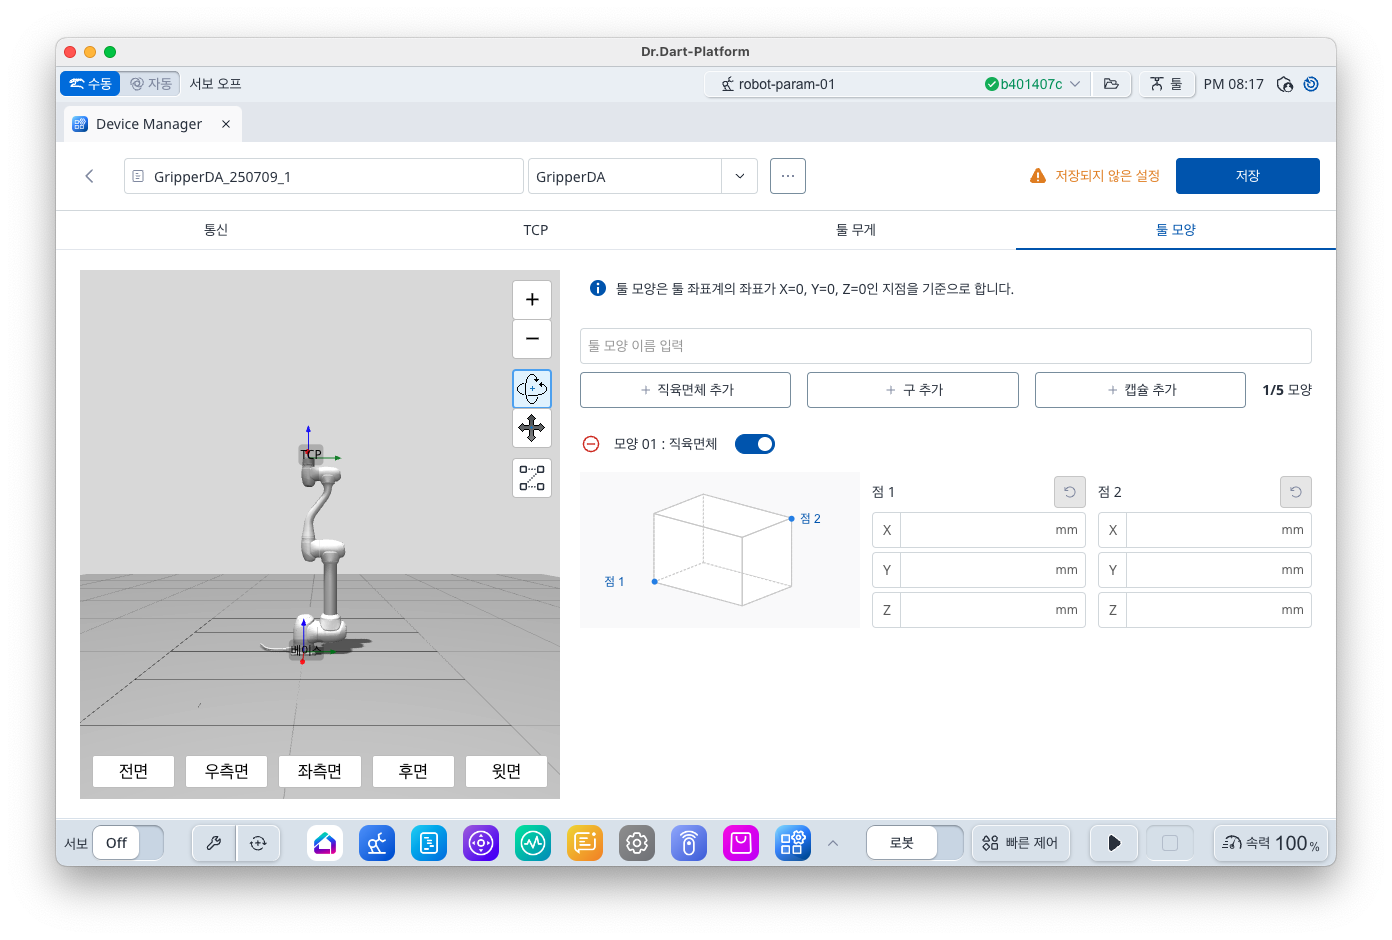Click the fit-to-view bounding box icon
Viewport: 1392px width, 940px height.
click(532, 478)
